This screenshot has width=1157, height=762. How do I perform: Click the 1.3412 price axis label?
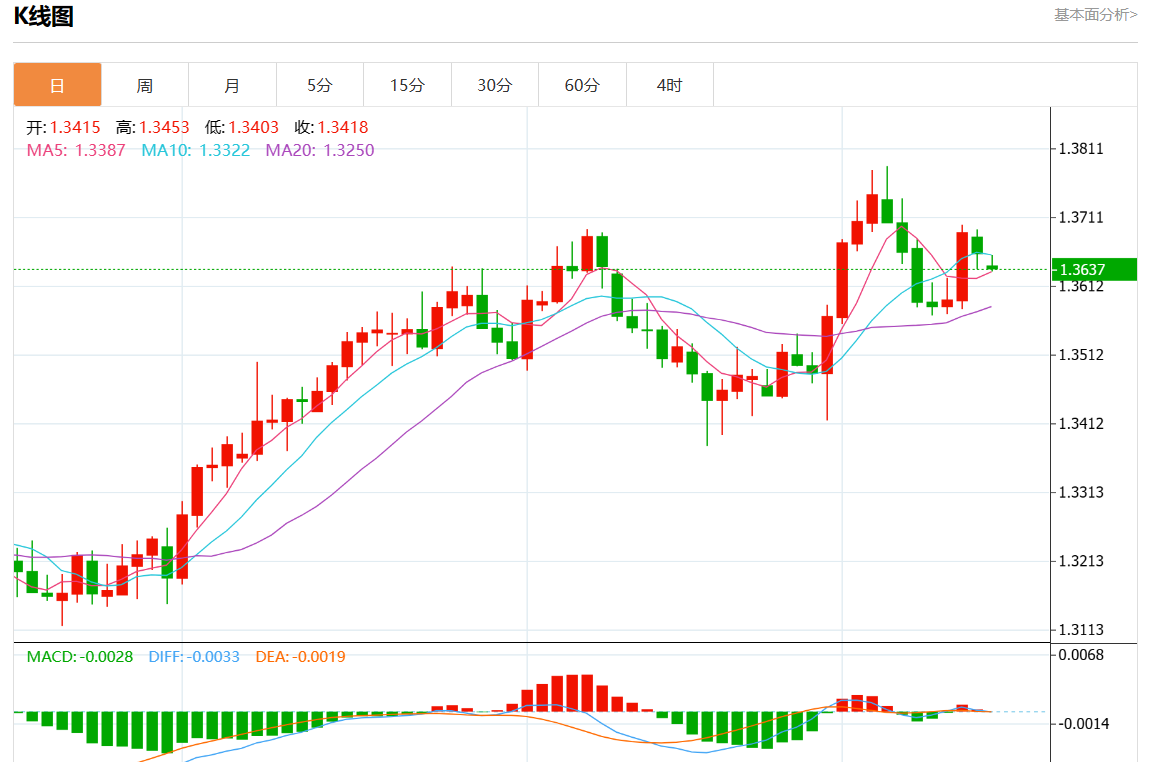tap(1081, 423)
